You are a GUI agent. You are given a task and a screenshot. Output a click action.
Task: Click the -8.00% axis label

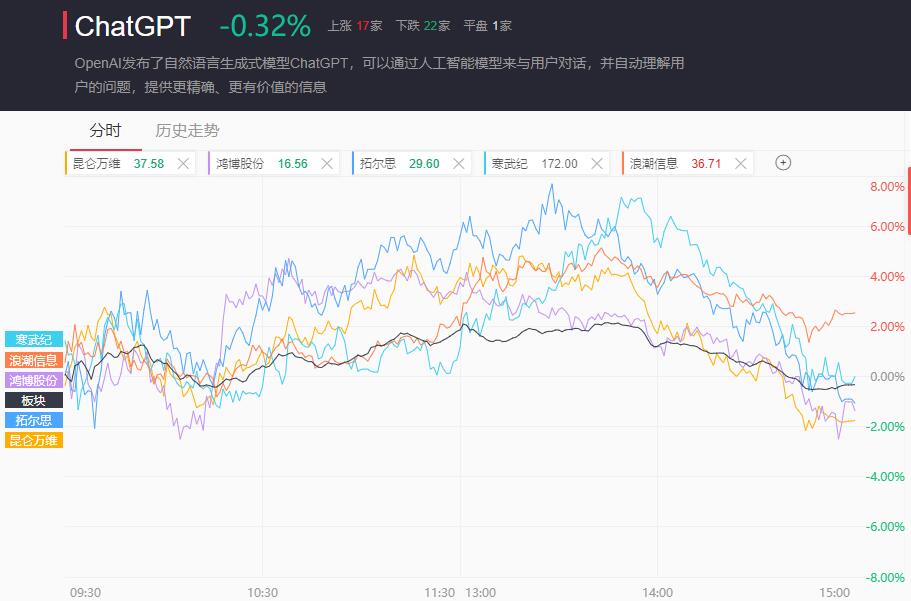tap(885, 578)
